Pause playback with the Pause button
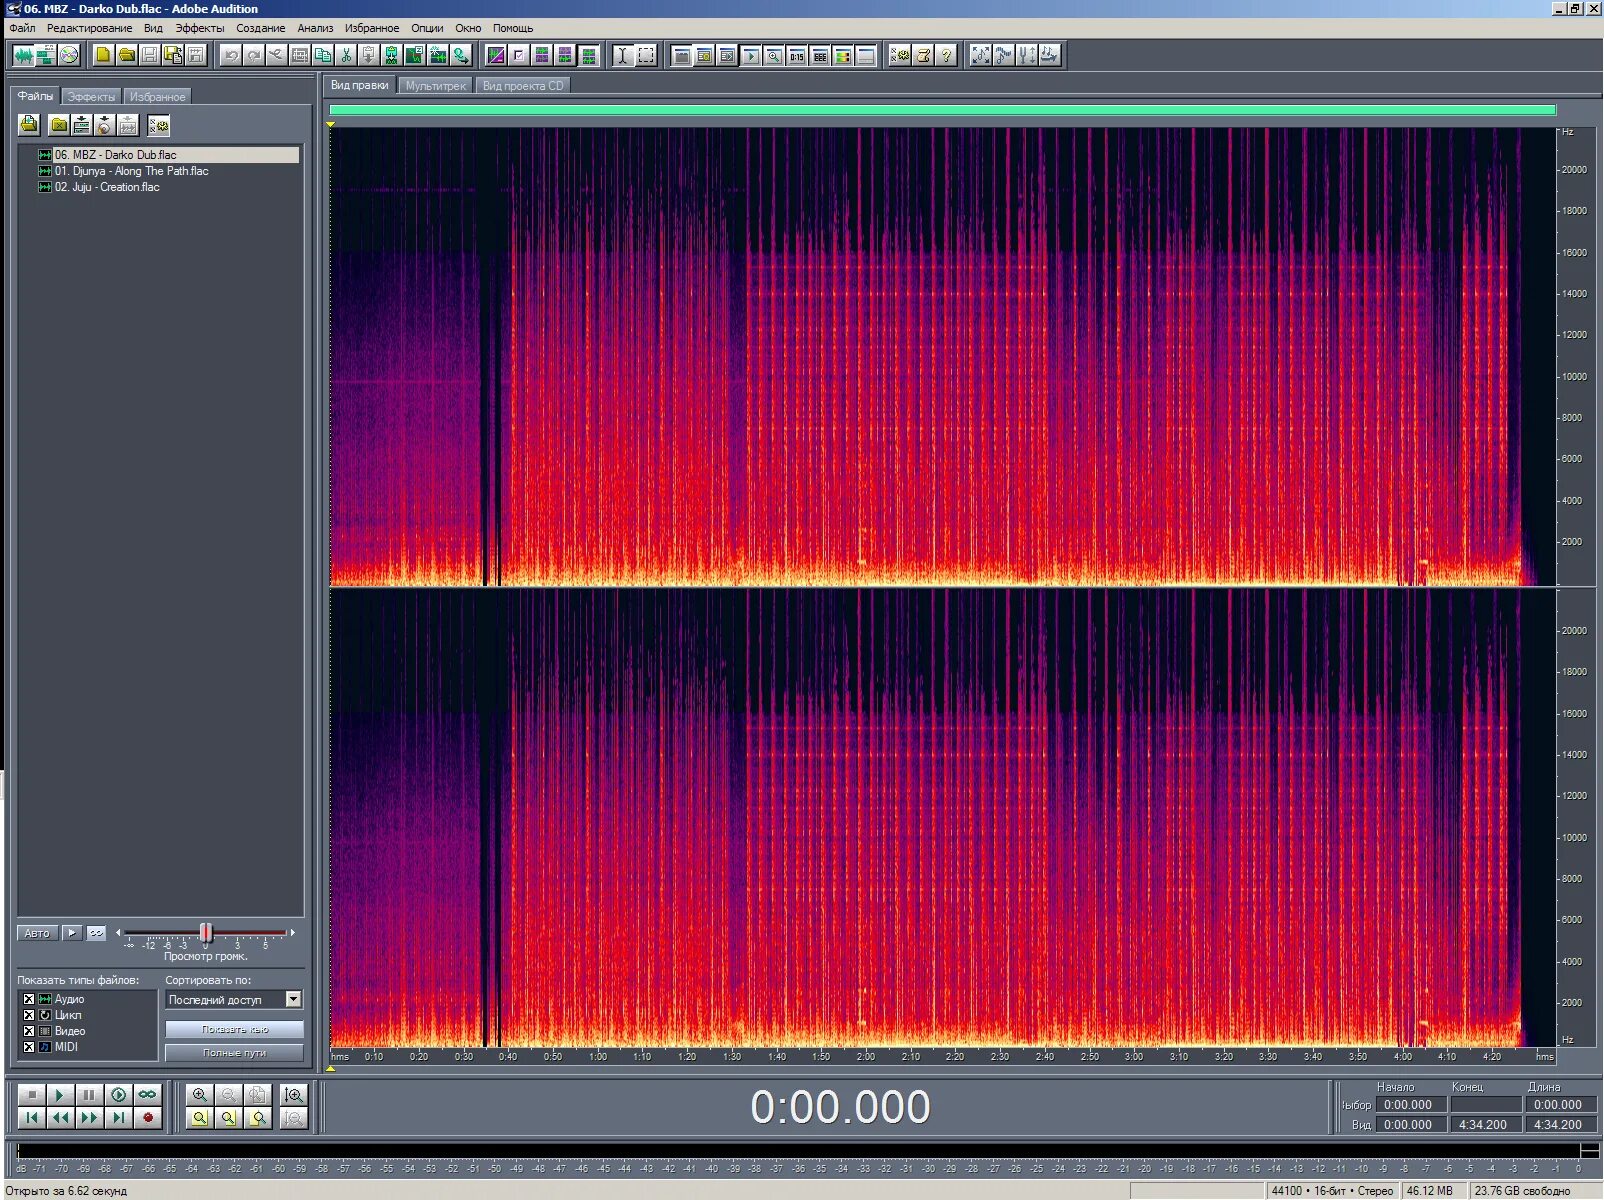The height and width of the screenshot is (1200, 1604). point(89,1095)
